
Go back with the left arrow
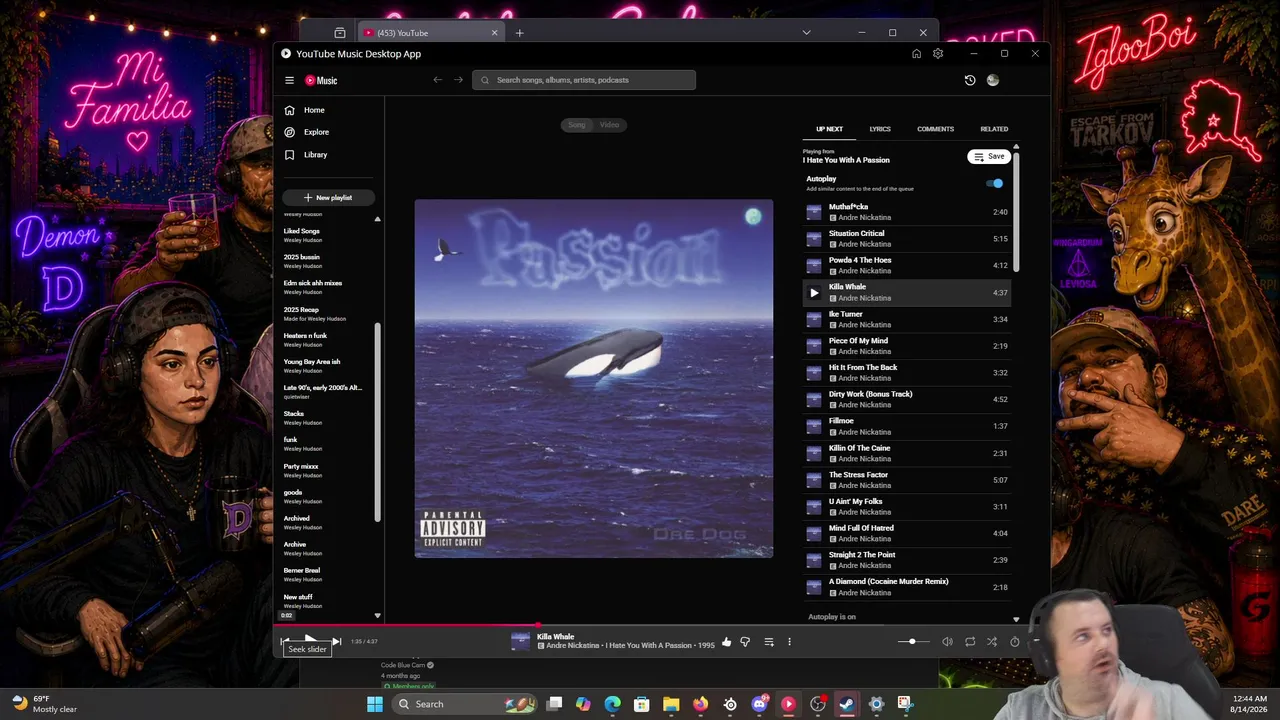pyautogui.click(x=437, y=80)
